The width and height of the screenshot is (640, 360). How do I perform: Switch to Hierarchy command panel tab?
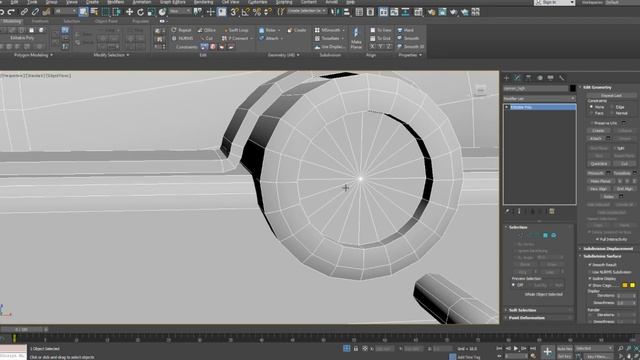point(529,78)
